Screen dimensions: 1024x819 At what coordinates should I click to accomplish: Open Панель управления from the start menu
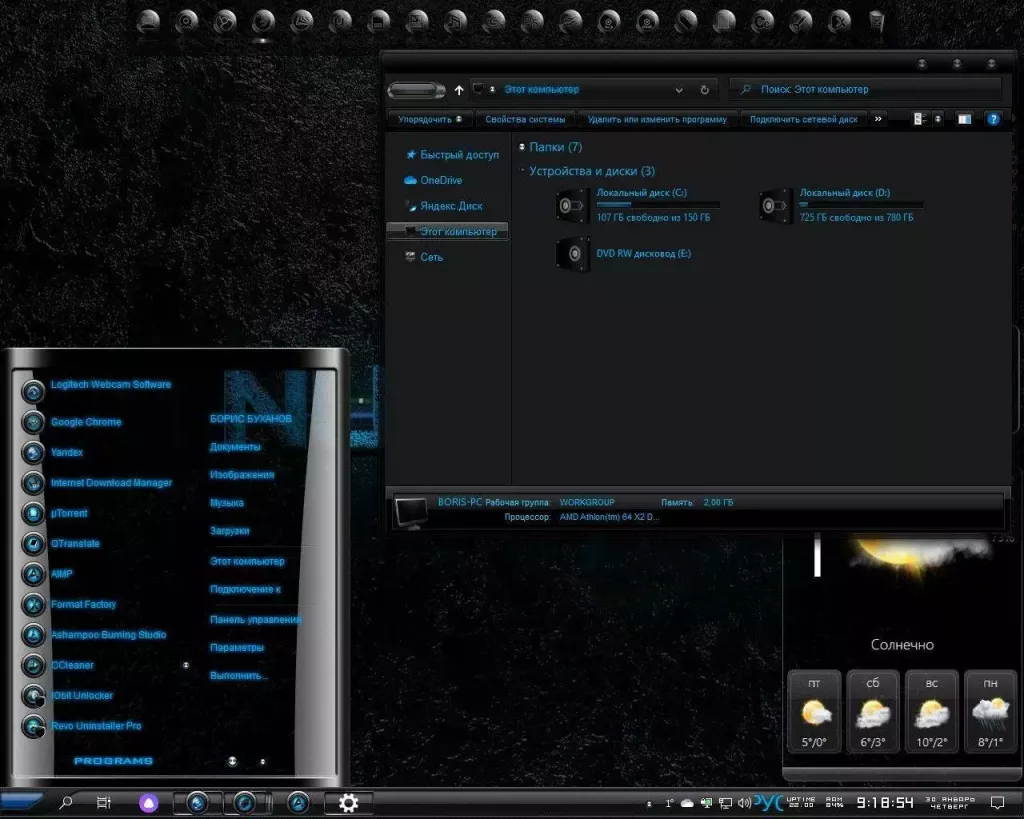tap(257, 618)
